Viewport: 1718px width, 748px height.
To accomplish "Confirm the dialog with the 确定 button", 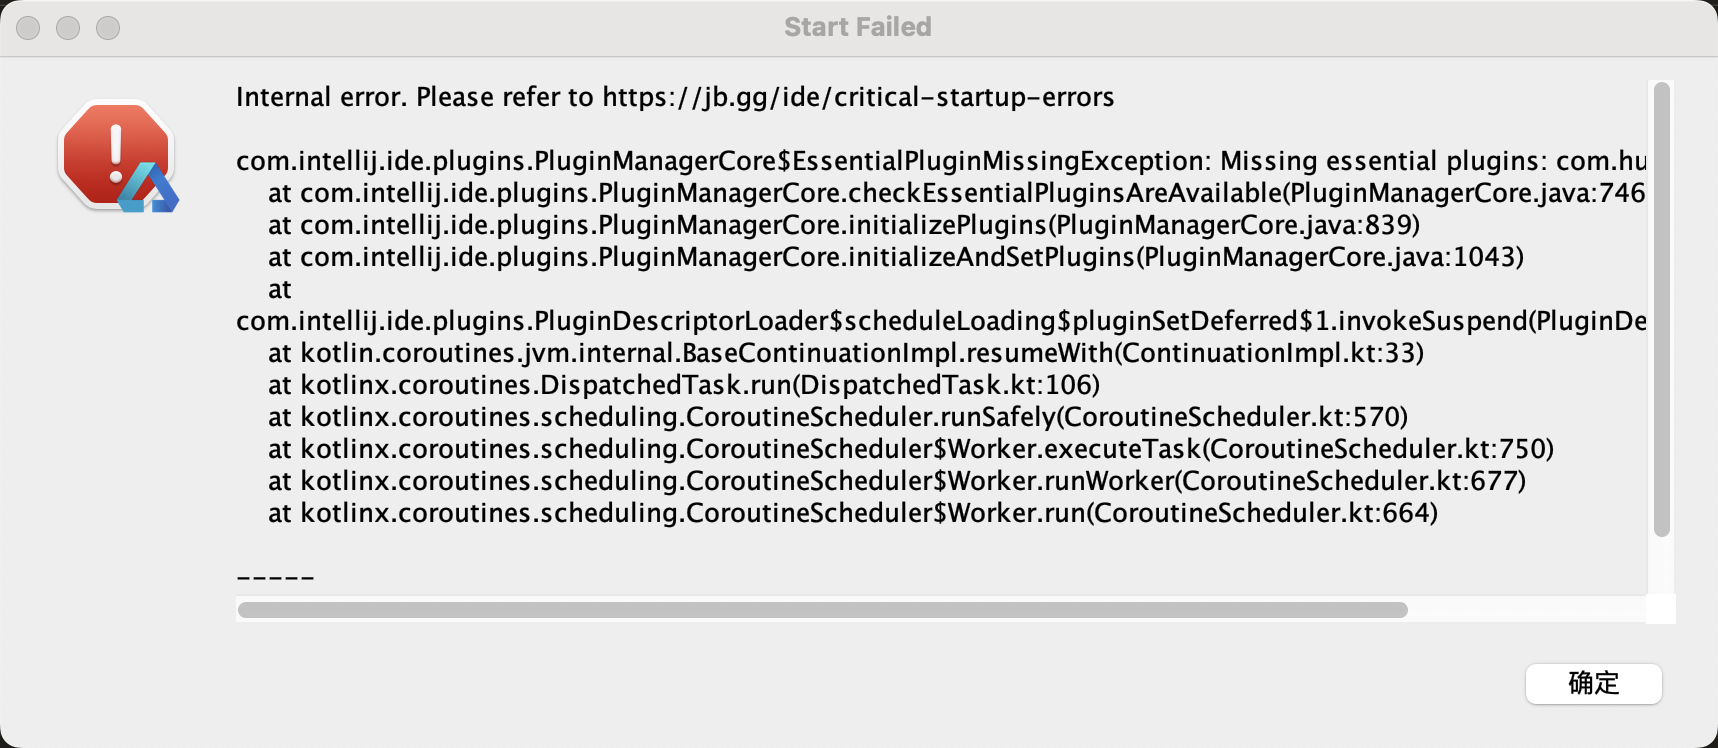I will pyautogui.click(x=1593, y=684).
